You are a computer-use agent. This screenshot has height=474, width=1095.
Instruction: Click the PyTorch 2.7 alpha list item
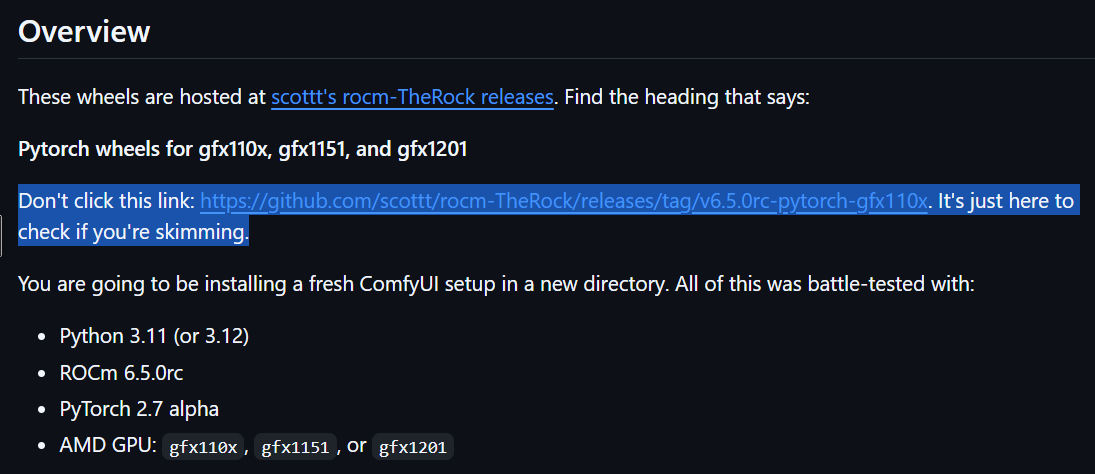click(x=138, y=409)
